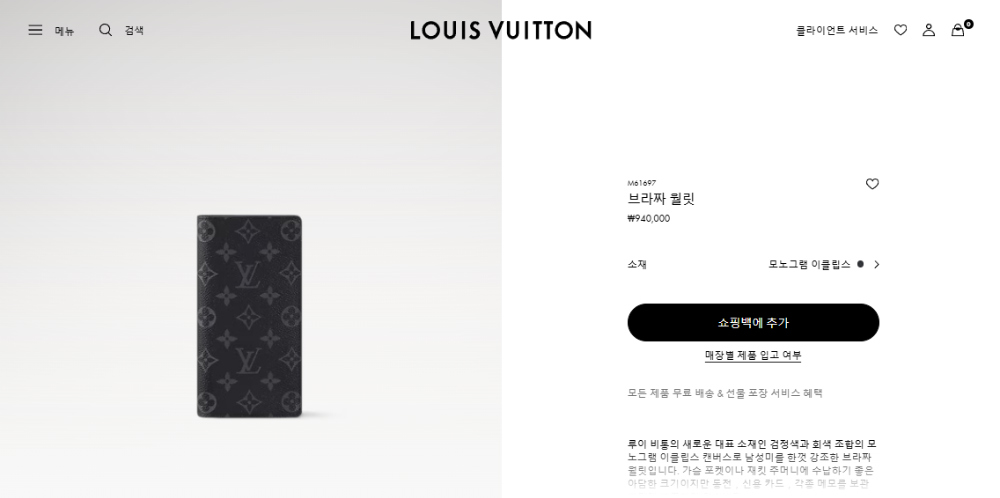
Task: Open the hamburger menu icon
Action: click(x=35, y=30)
